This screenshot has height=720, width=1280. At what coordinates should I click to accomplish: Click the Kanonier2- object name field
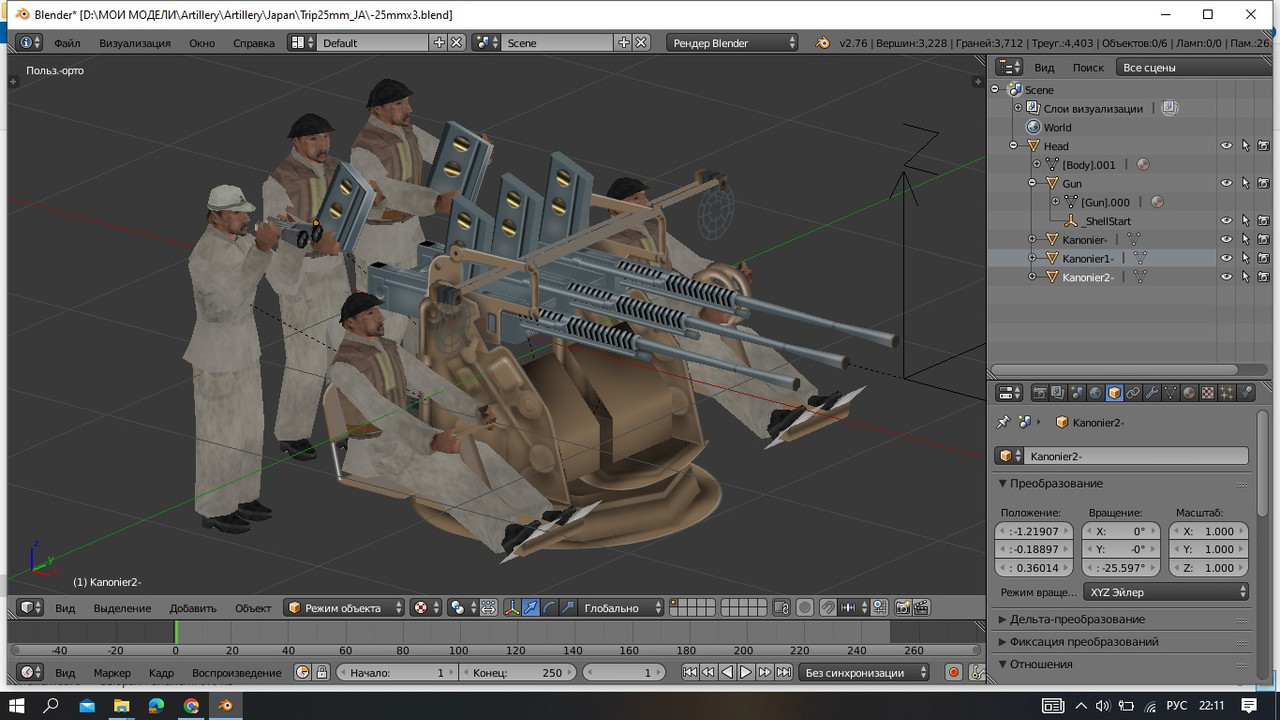1136,456
